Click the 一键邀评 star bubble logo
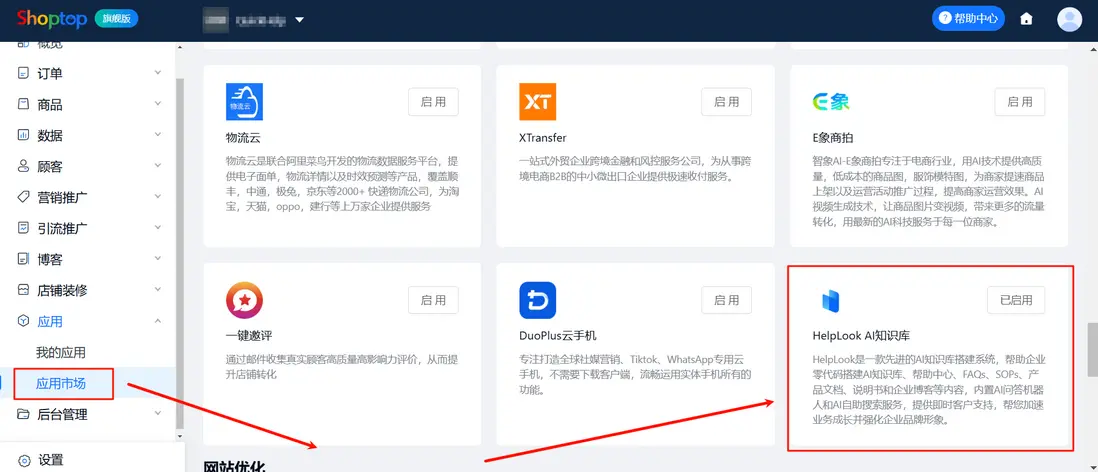The image size is (1098, 472). click(x=244, y=300)
